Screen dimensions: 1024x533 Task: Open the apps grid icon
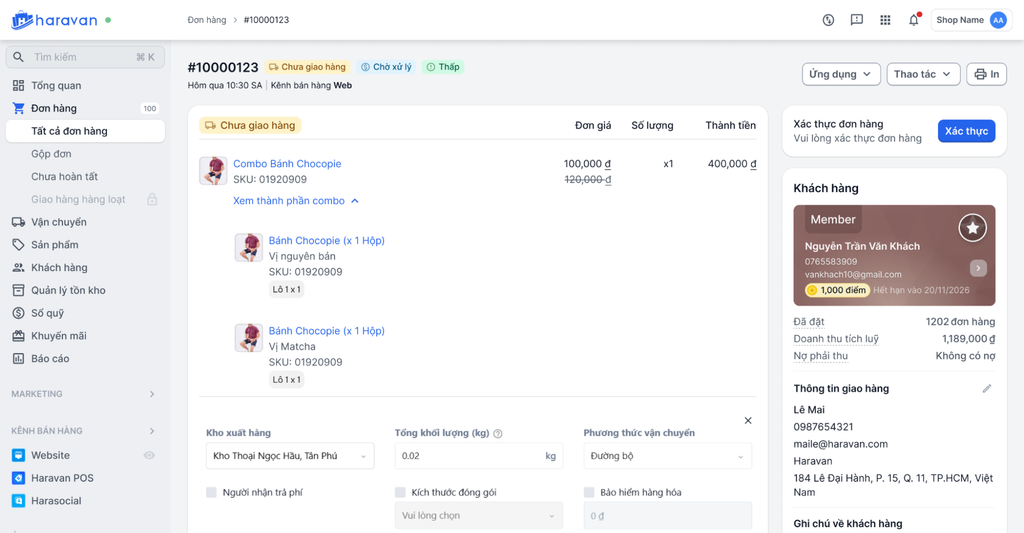pyautogui.click(x=885, y=20)
